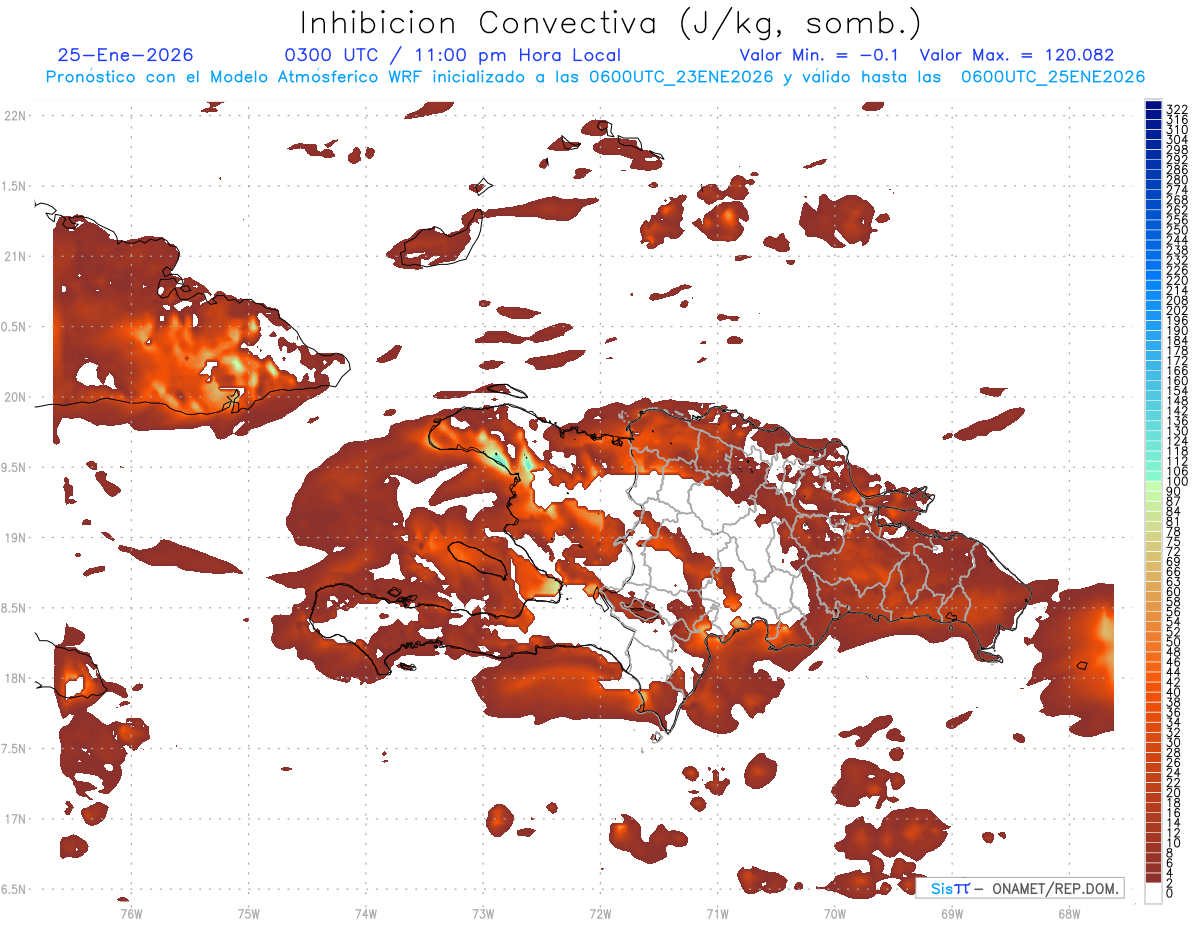Click the "0" colorbar label

(1170, 893)
